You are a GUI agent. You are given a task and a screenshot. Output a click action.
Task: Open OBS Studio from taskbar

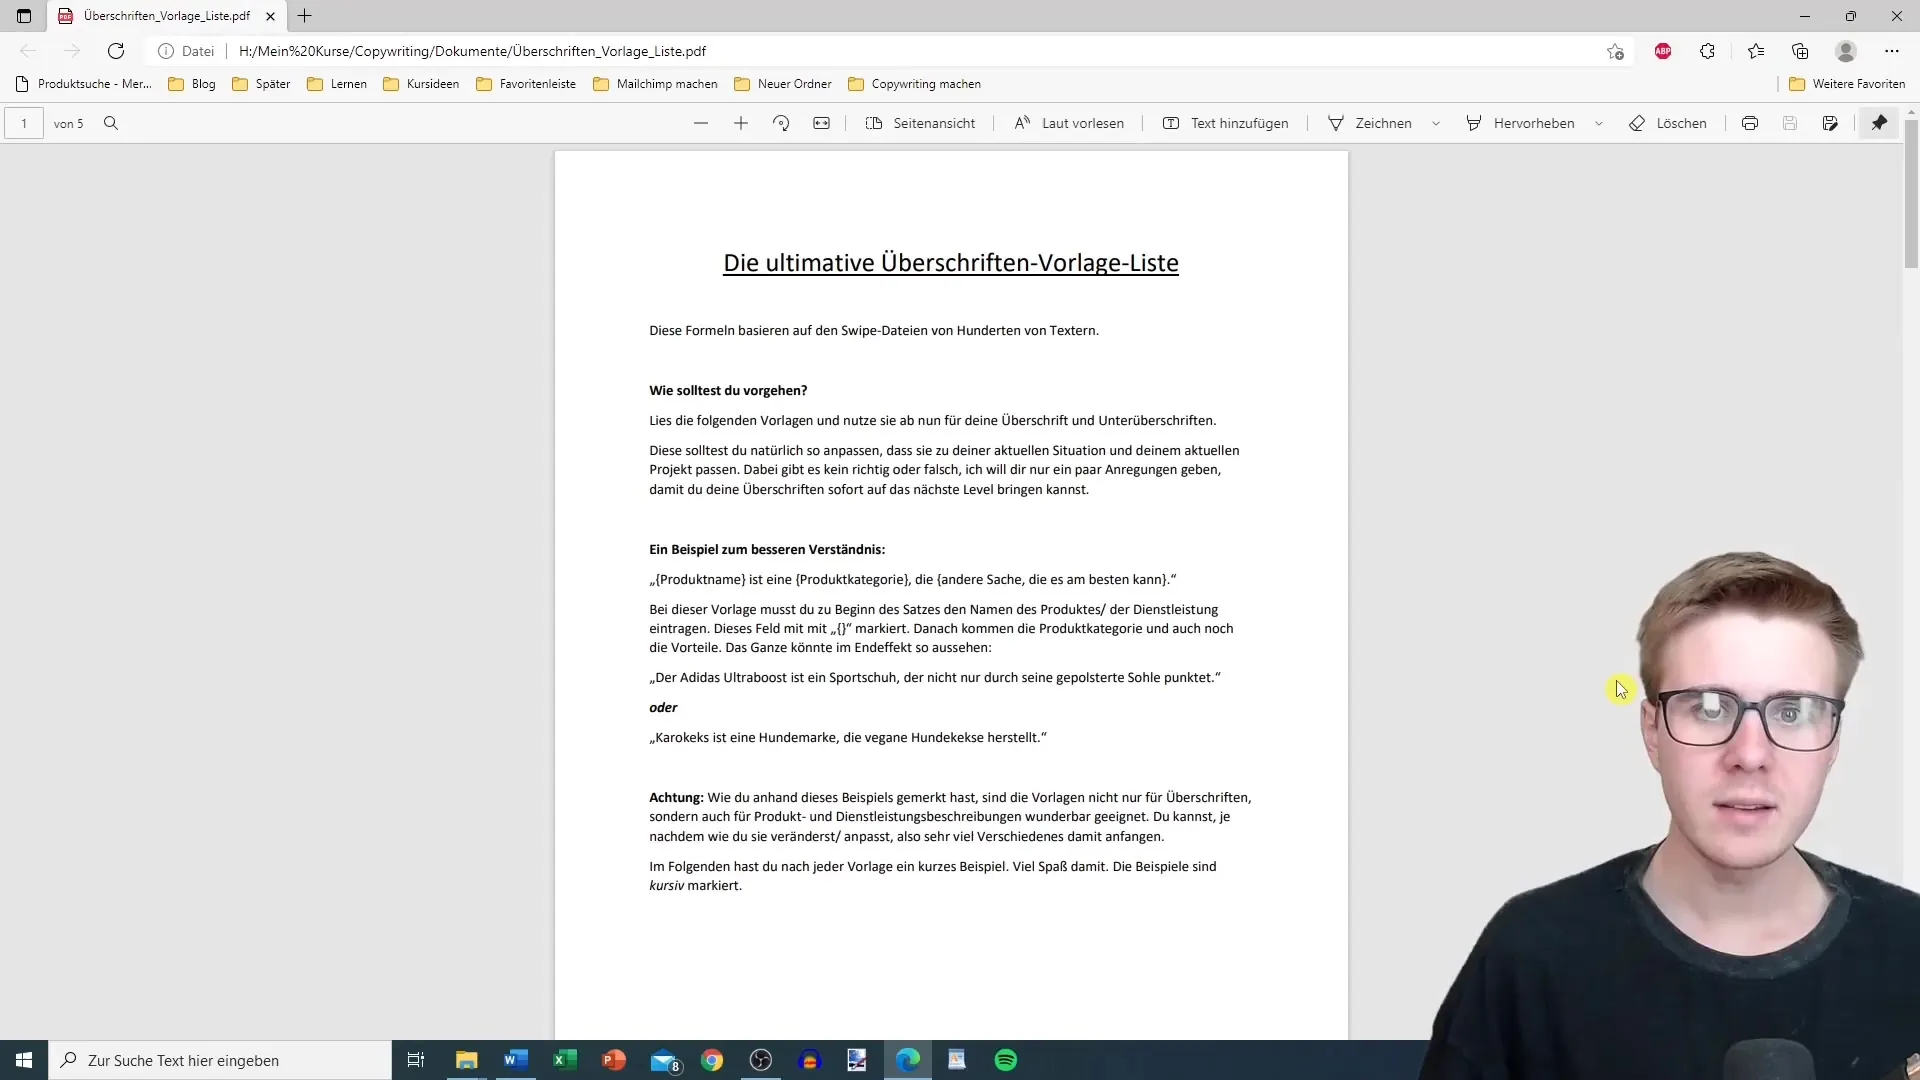point(761,1060)
